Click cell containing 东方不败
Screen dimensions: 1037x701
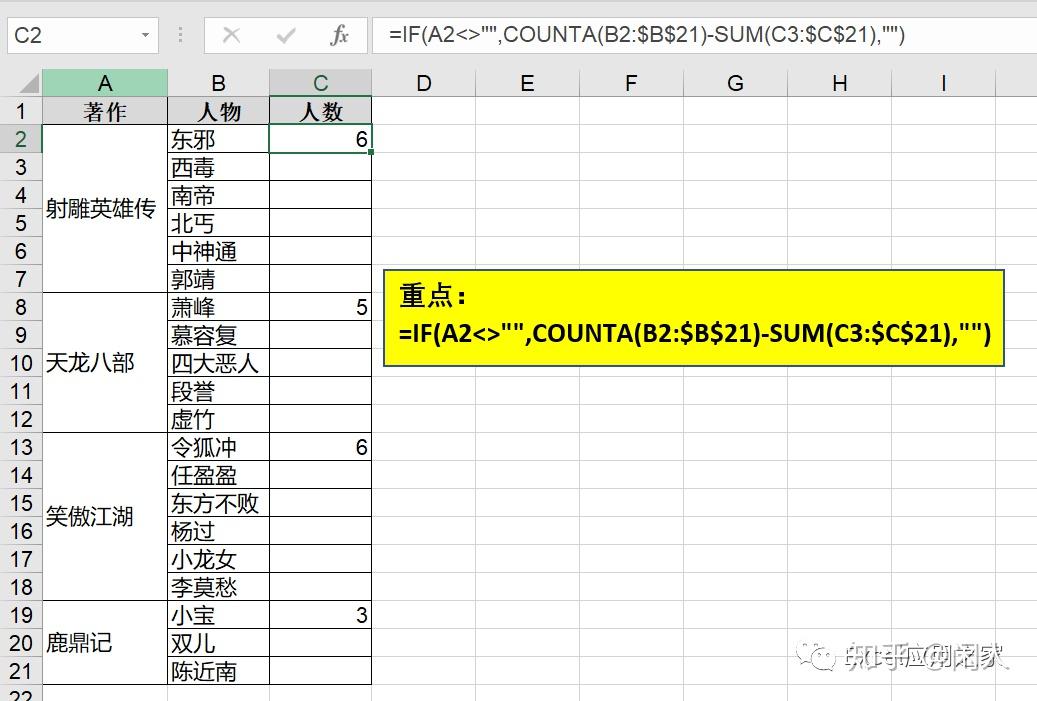tap(218, 503)
